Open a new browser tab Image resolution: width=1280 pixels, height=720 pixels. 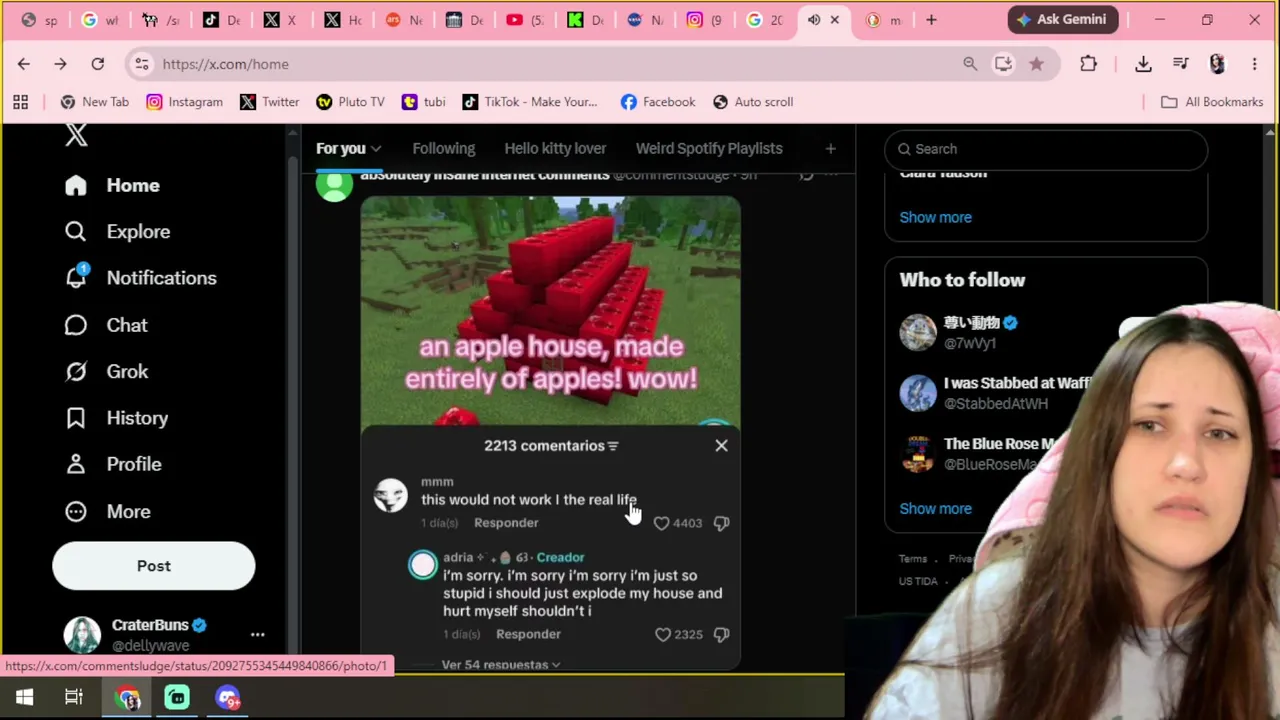pyautogui.click(x=931, y=19)
